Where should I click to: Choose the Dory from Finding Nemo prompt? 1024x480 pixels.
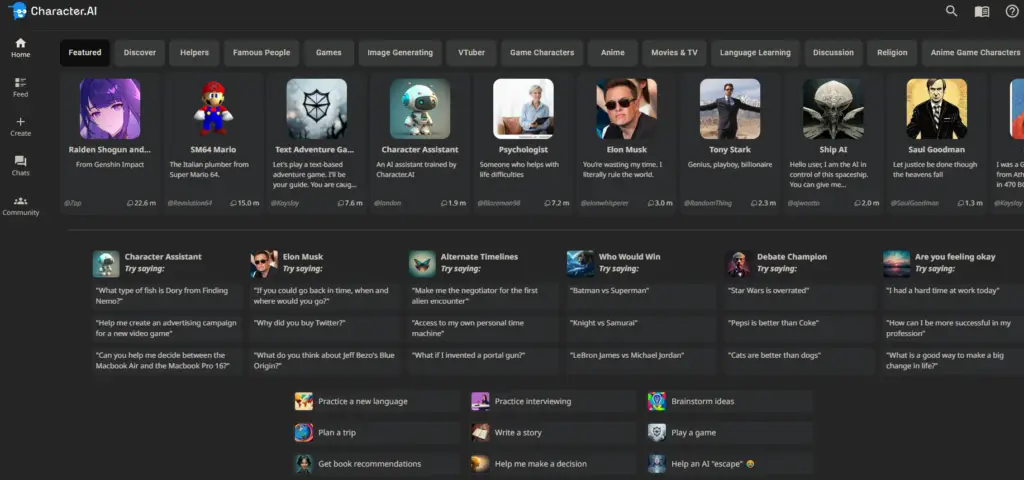(x=167, y=296)
